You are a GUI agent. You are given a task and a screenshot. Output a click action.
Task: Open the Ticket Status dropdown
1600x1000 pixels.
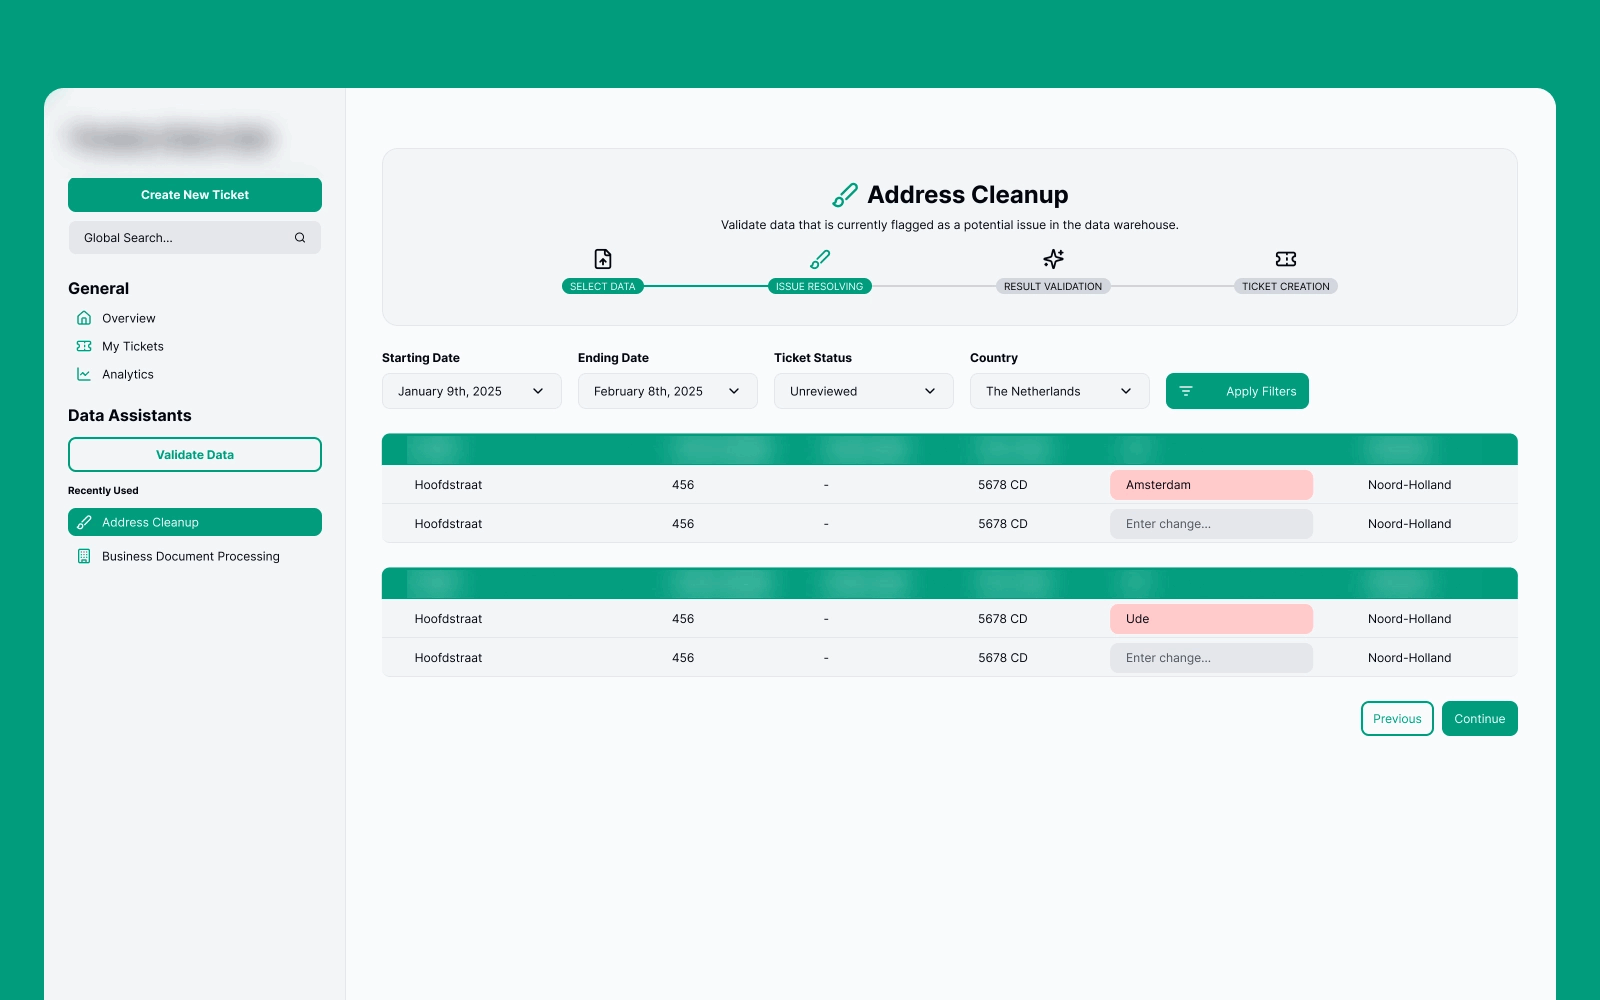(863, 391)
